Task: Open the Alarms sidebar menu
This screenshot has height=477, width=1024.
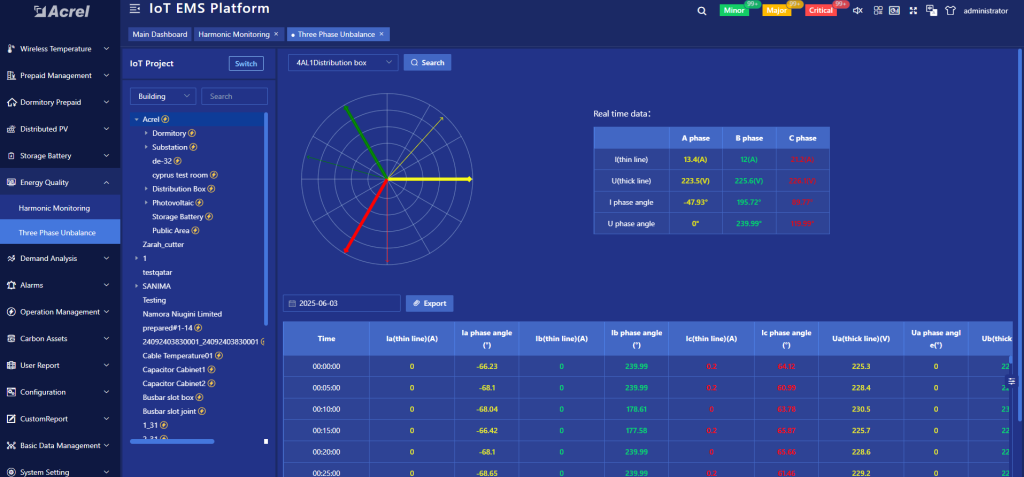Action: tap(60, 286)
